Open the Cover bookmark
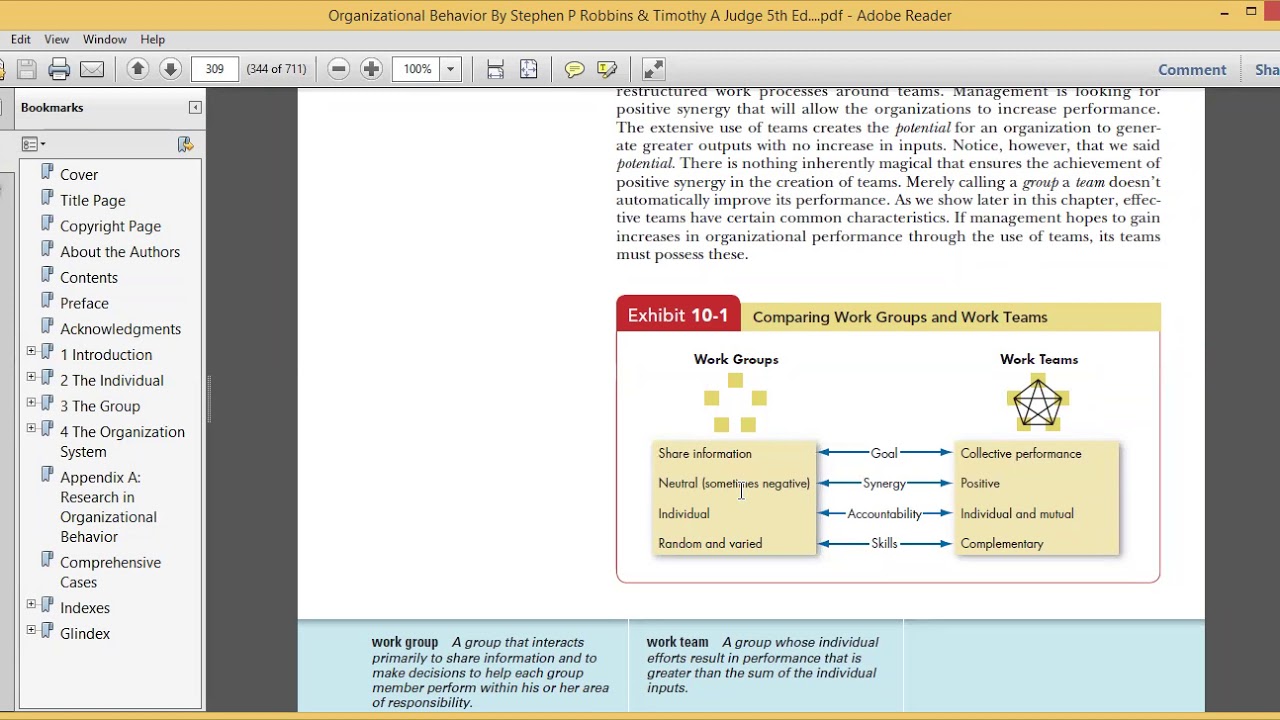This screenshot has height=720, width=1280. pyautogui.click(x=79, y=174)
